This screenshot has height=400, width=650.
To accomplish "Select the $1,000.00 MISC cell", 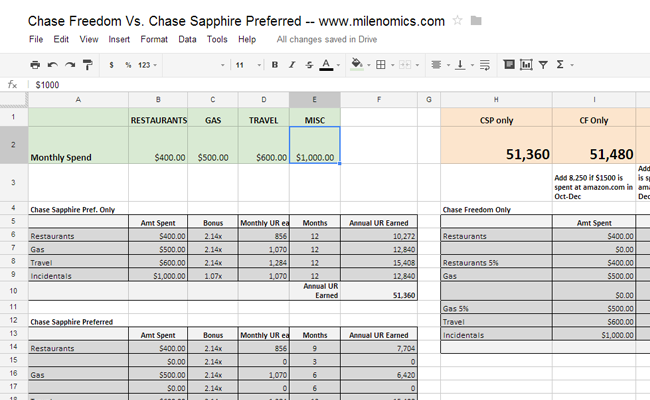I will pos(315,145).
